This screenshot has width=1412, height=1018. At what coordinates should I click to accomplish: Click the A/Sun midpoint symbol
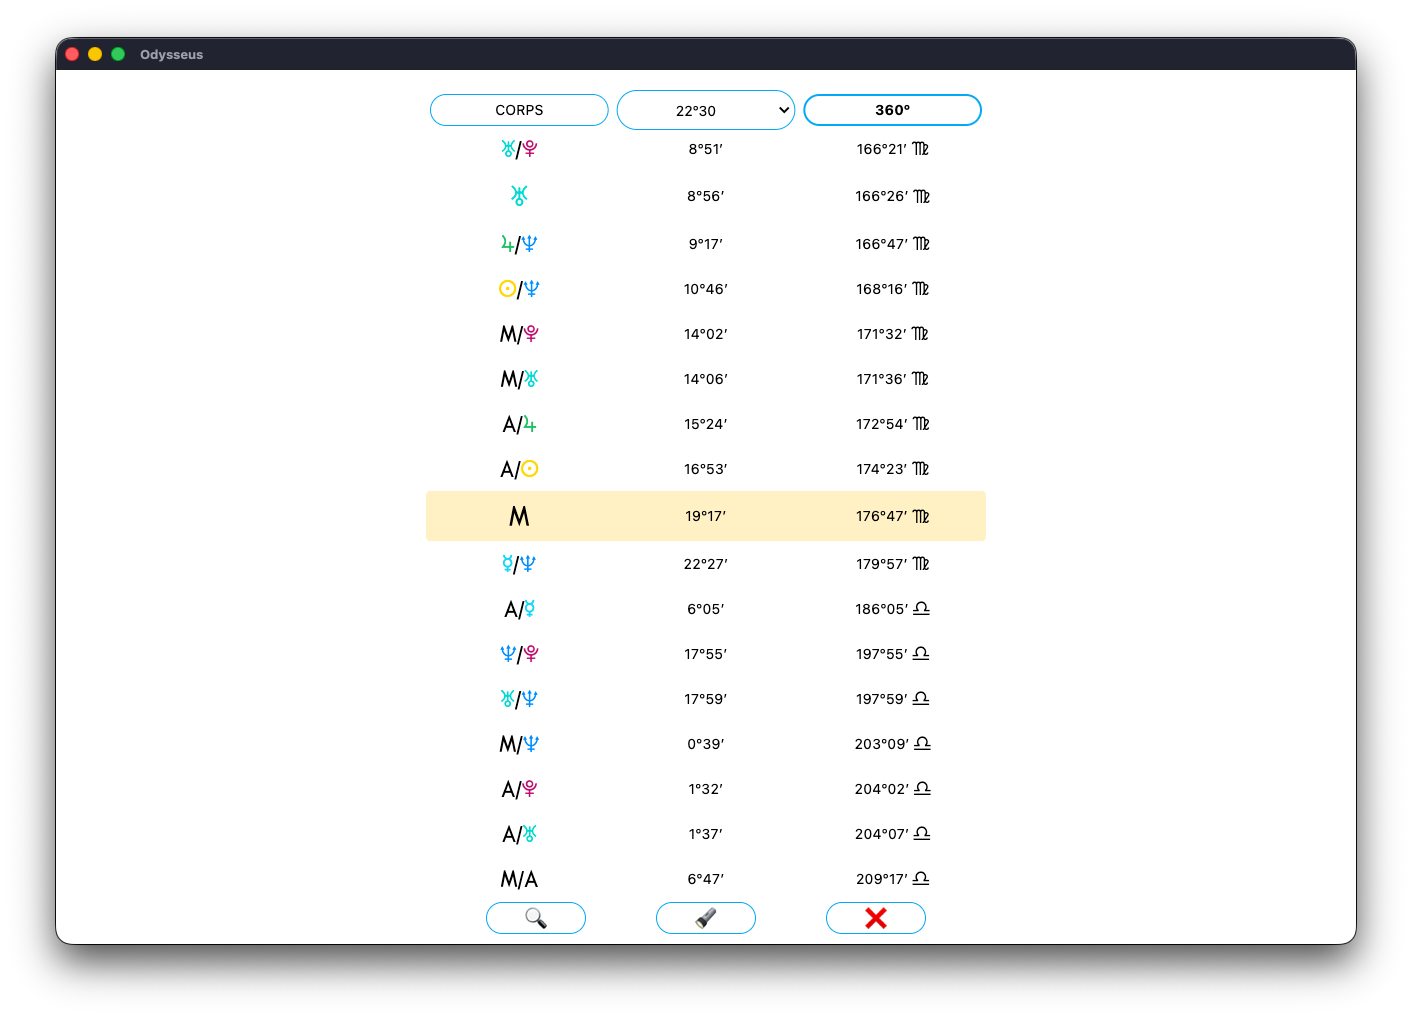coord(519,469)
